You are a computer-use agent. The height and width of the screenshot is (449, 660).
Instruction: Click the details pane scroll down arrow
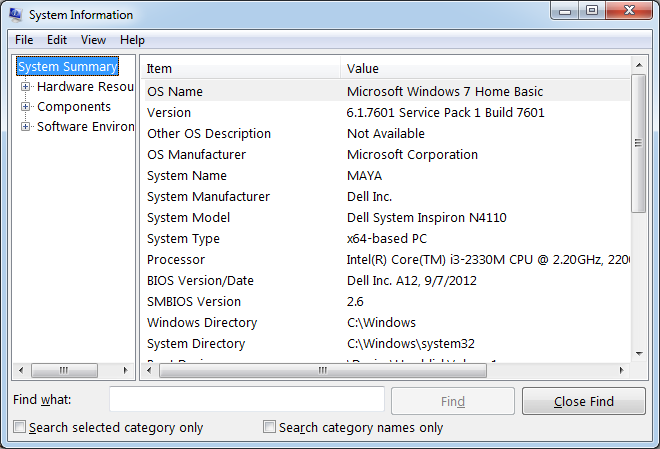(x=639, y=354)
